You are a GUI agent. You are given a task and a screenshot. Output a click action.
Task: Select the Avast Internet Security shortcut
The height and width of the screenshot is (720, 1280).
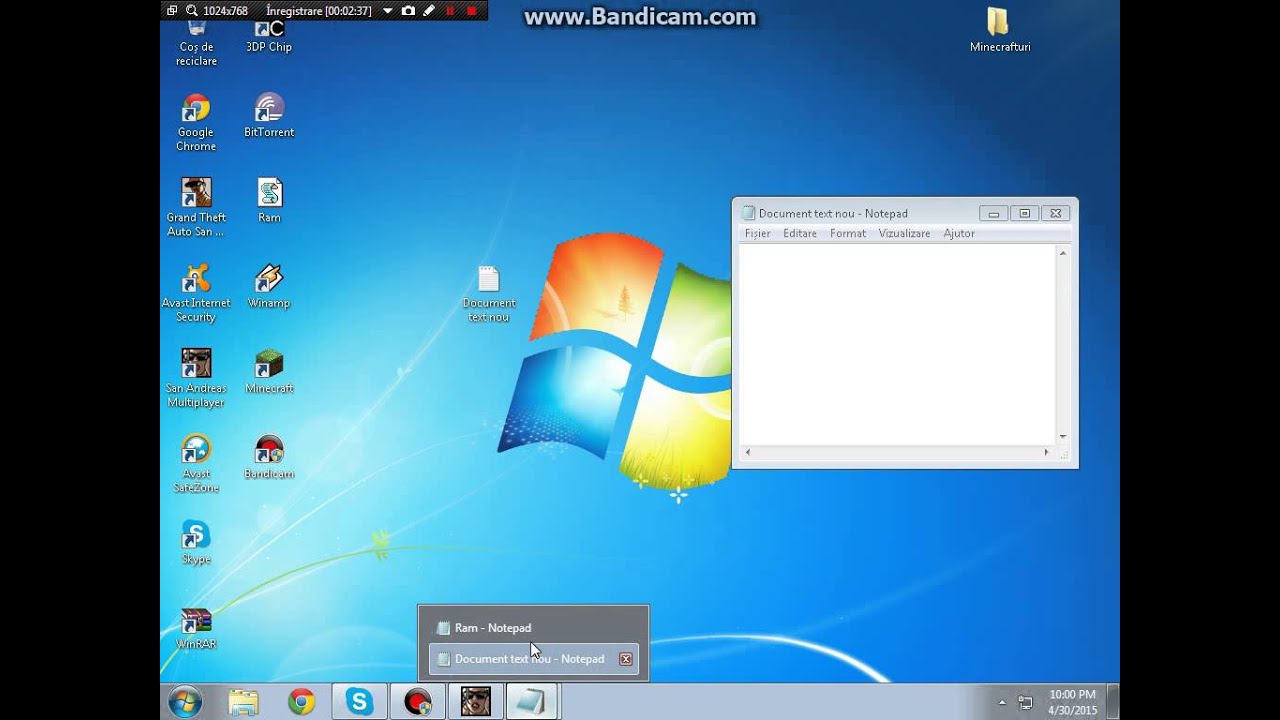[x=196, y=293]
